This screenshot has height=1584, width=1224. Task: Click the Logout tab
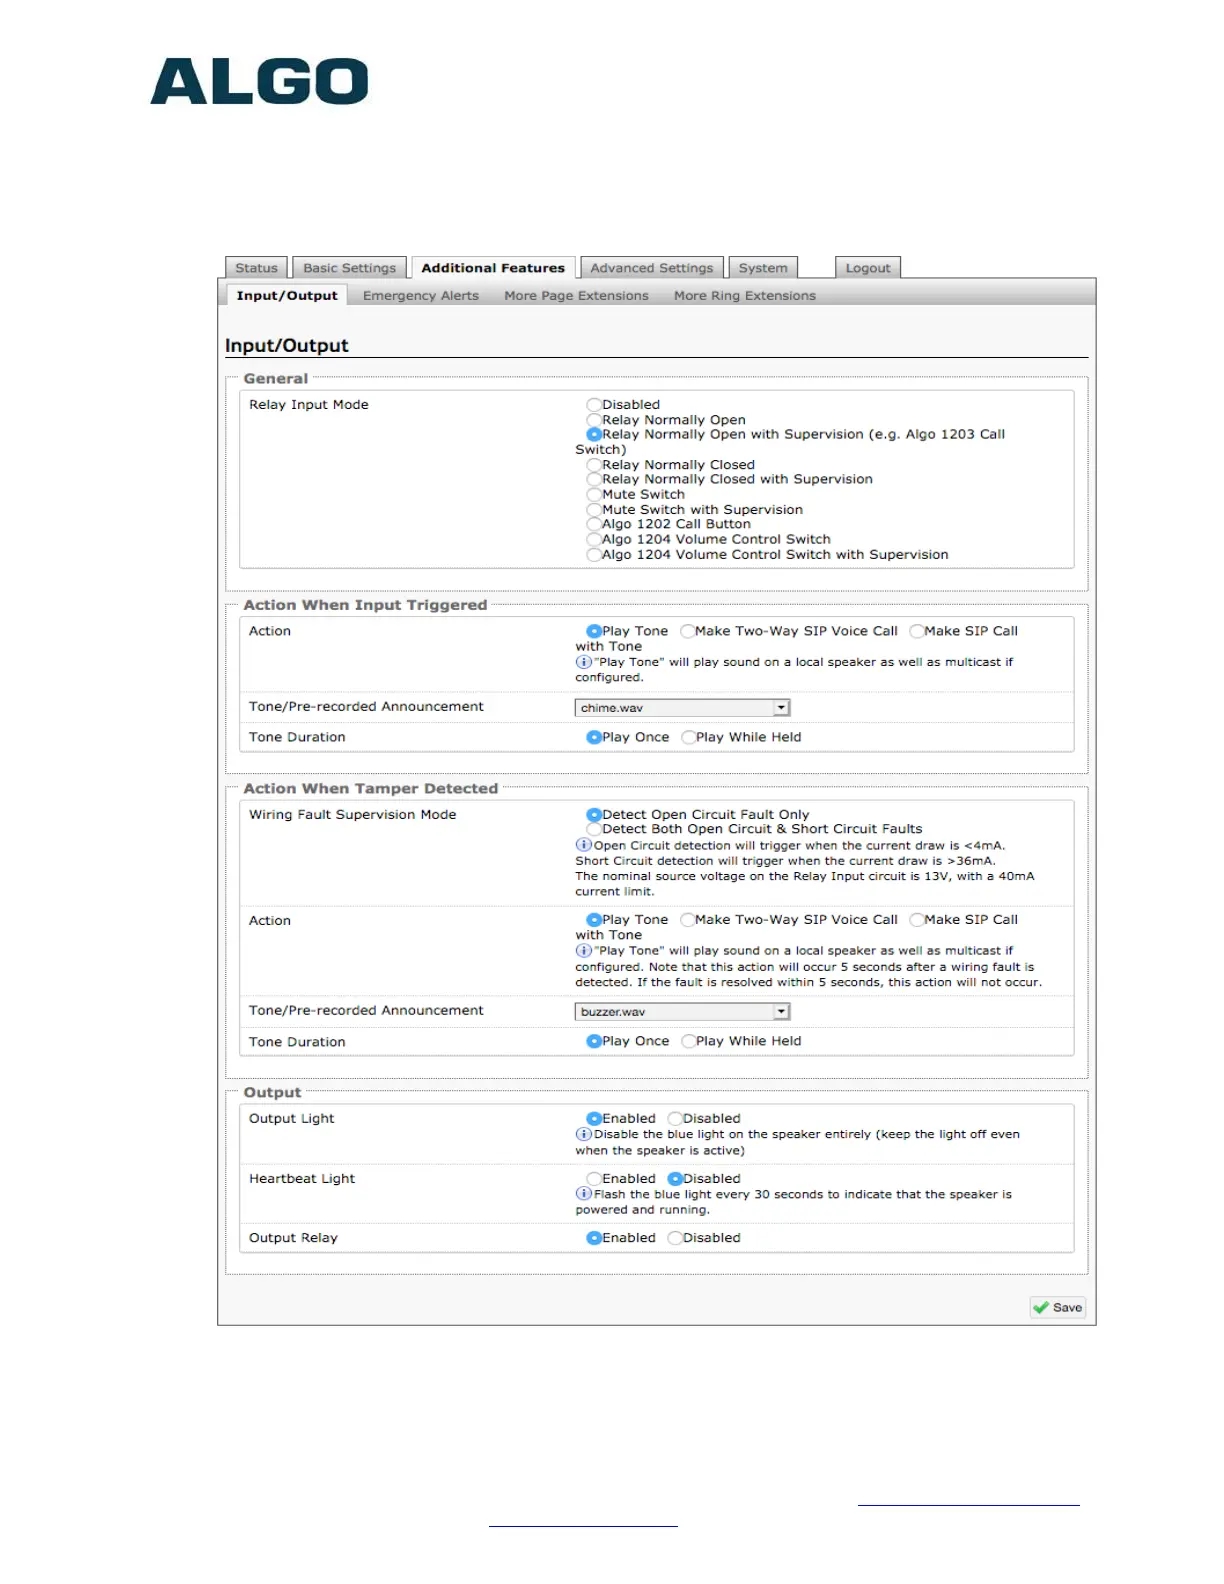[867, 268]
